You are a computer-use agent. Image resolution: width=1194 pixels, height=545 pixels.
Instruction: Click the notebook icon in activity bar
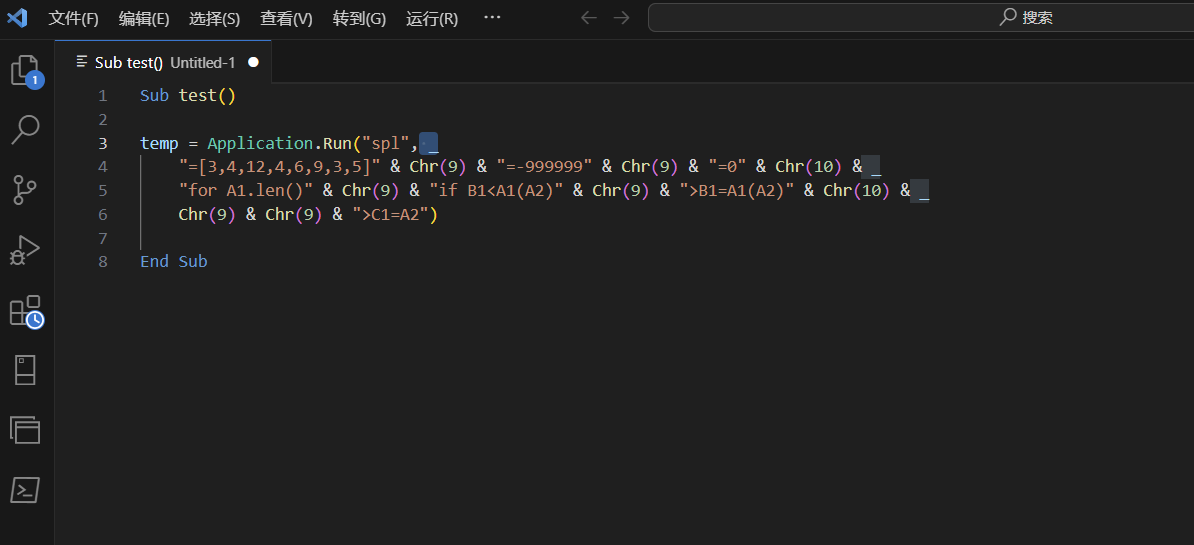tap(26, 370)
